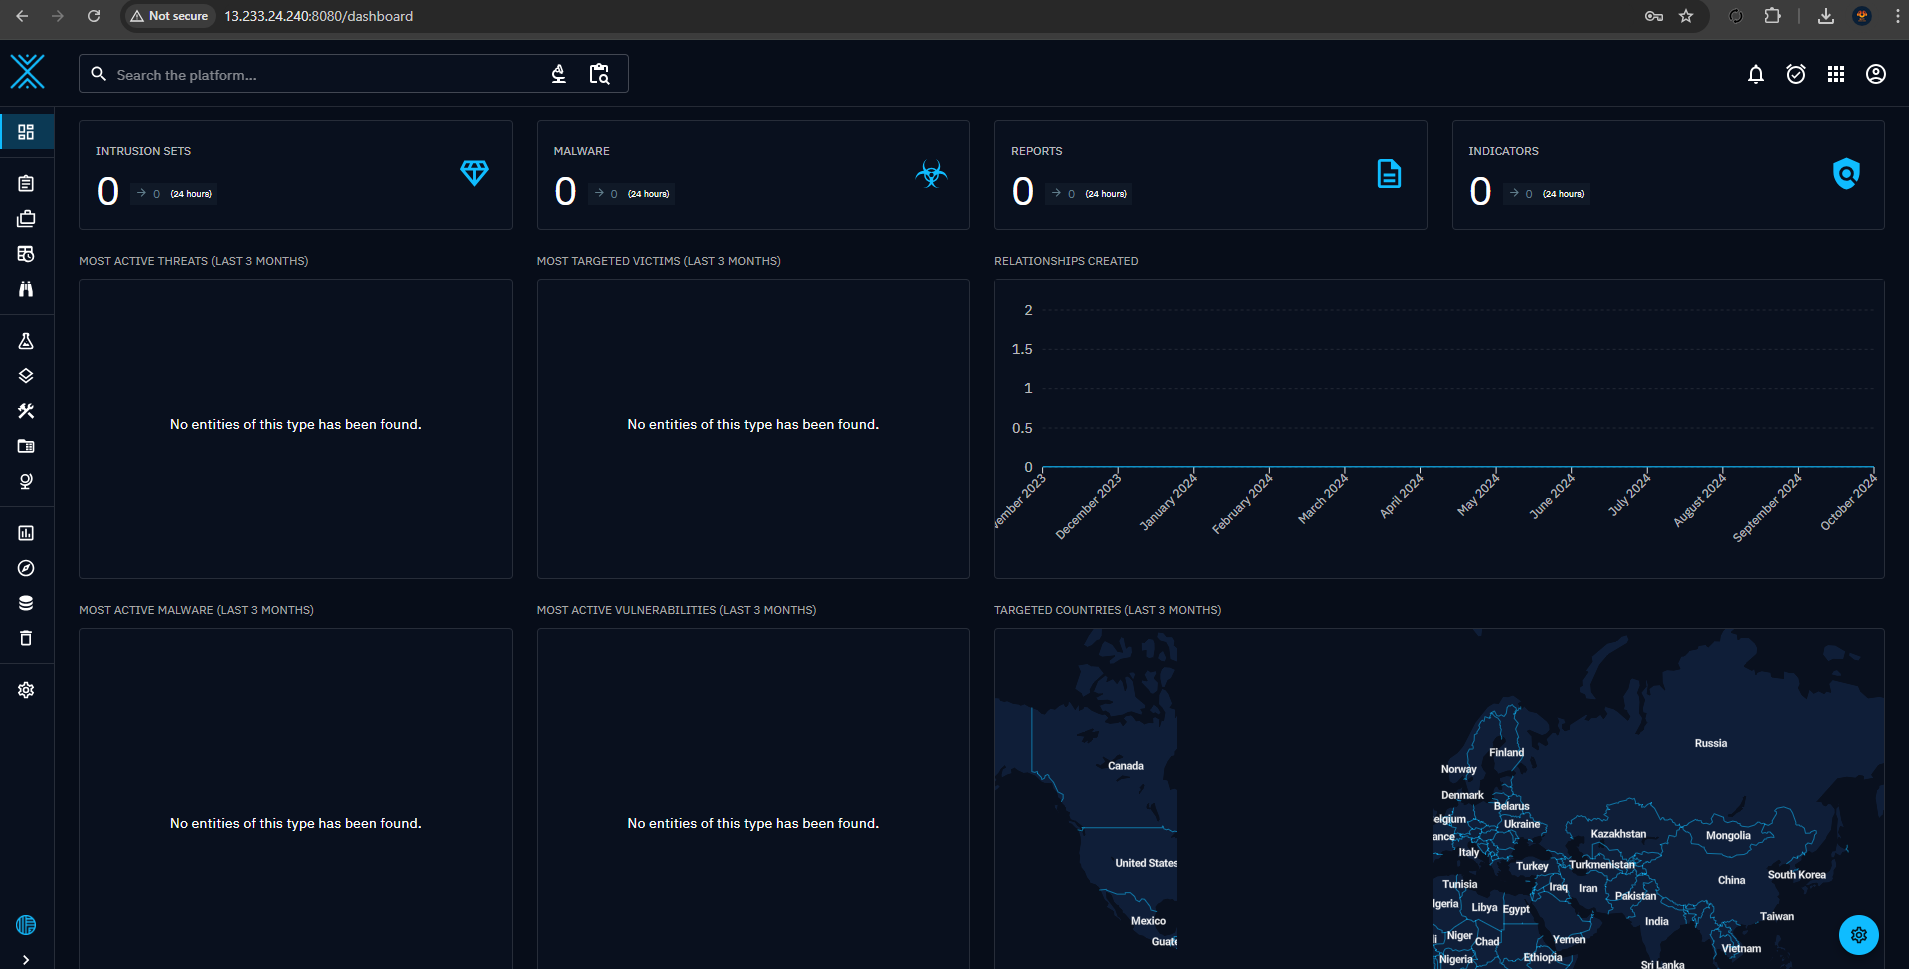Screen dimensions: 1909x969
Task: Click Mongolia label on the map
Action: coord(1728,836)
